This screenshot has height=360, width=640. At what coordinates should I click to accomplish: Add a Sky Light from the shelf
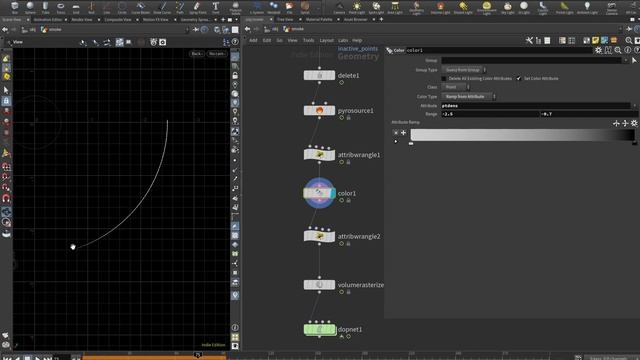tap(507, 7)
